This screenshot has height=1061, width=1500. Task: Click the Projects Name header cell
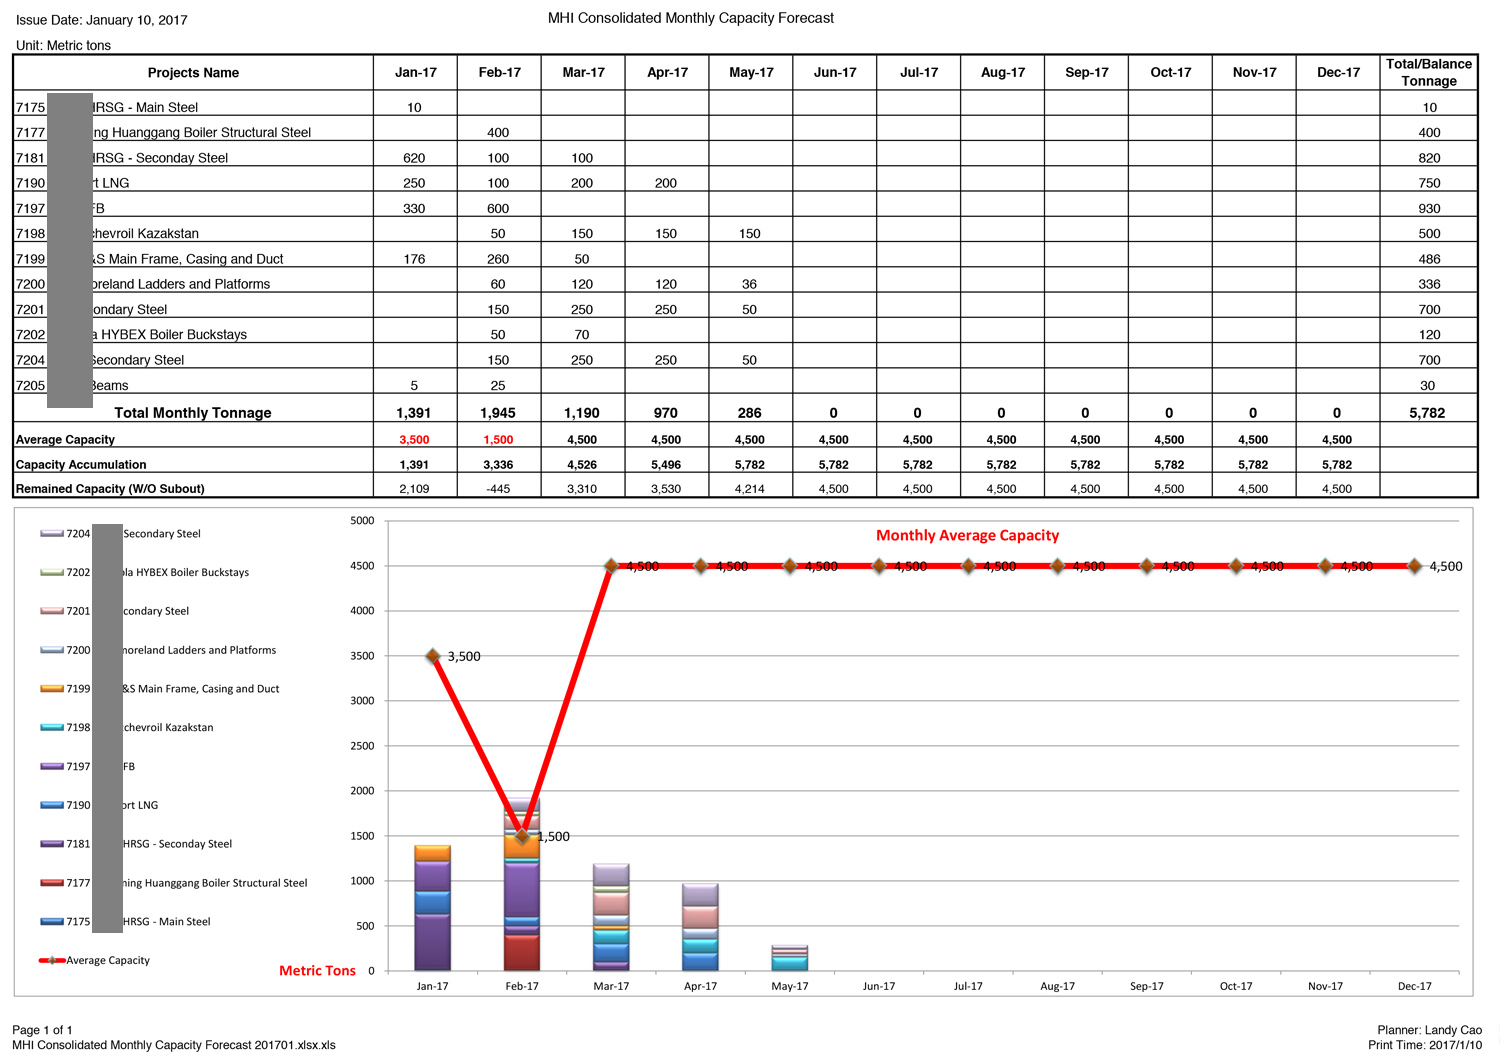coord(193,73)
